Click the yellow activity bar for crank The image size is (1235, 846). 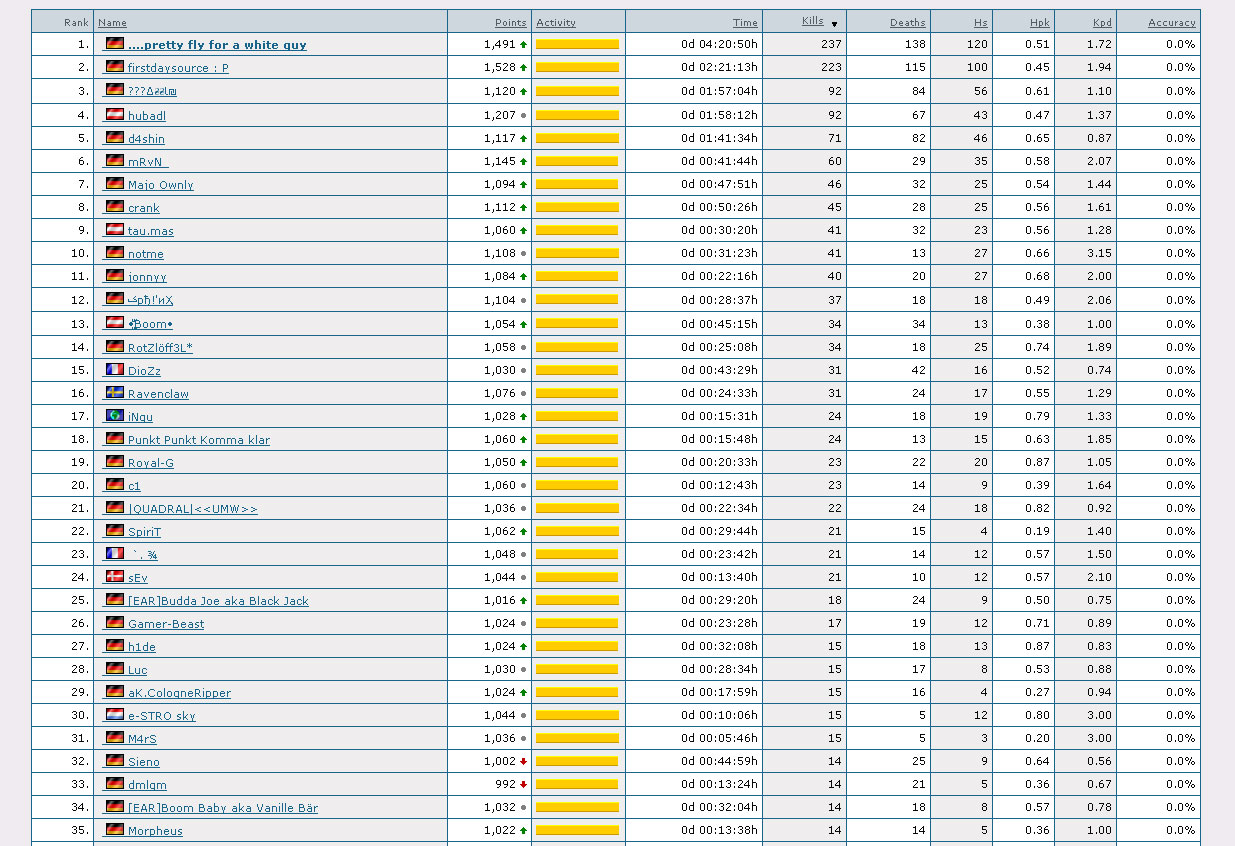[577, 208]
